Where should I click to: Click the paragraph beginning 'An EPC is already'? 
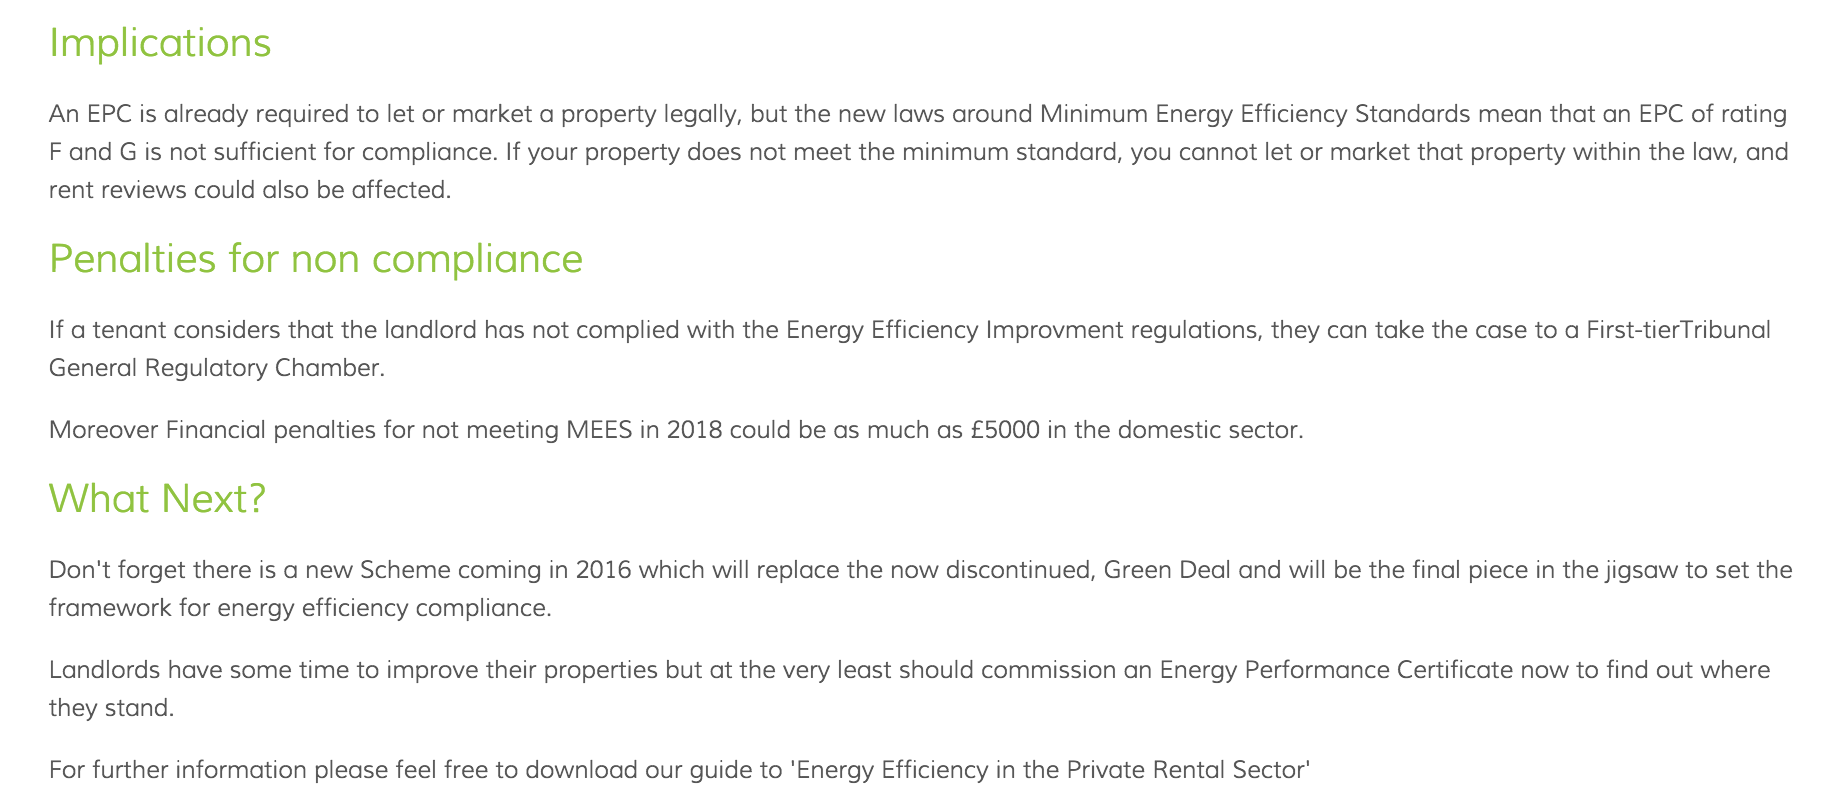919,152
